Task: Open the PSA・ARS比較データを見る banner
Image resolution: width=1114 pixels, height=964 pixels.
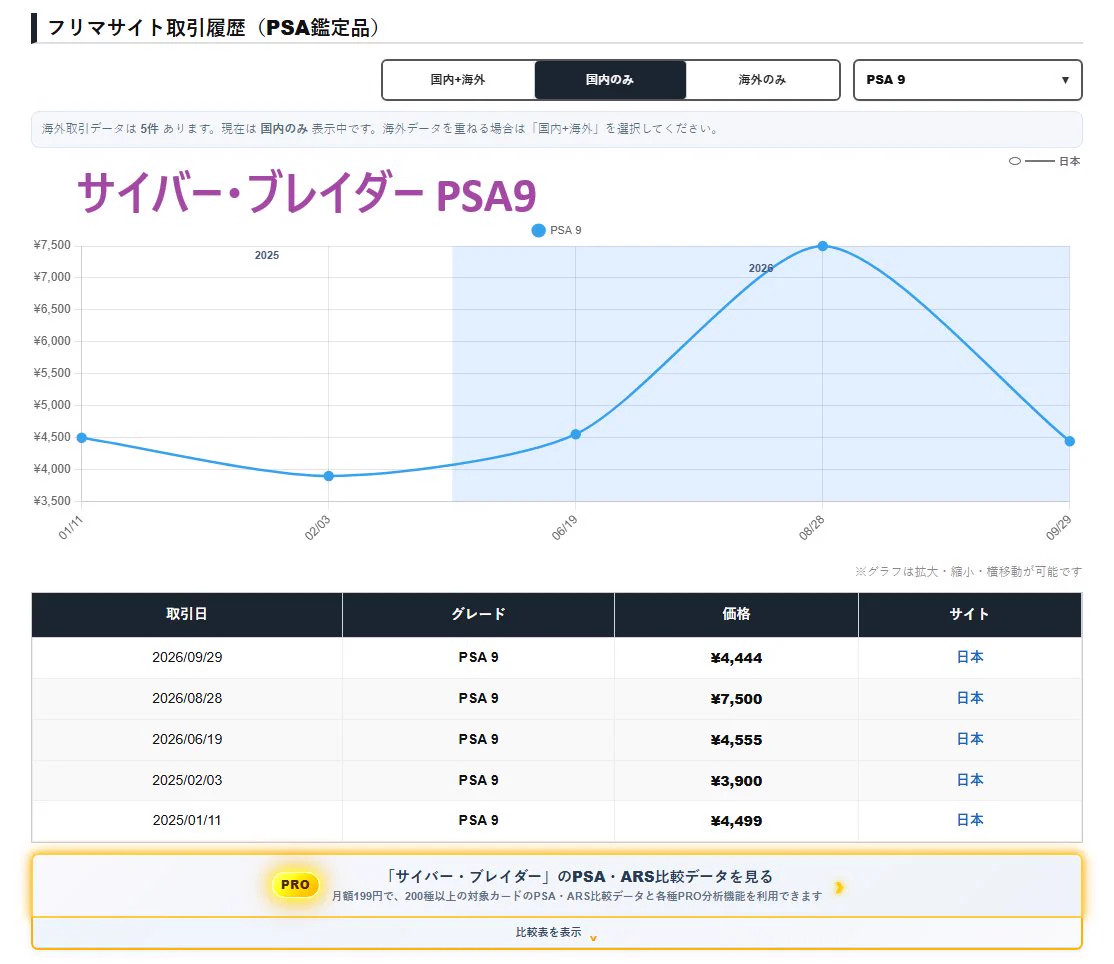Action: pos(557,885)
